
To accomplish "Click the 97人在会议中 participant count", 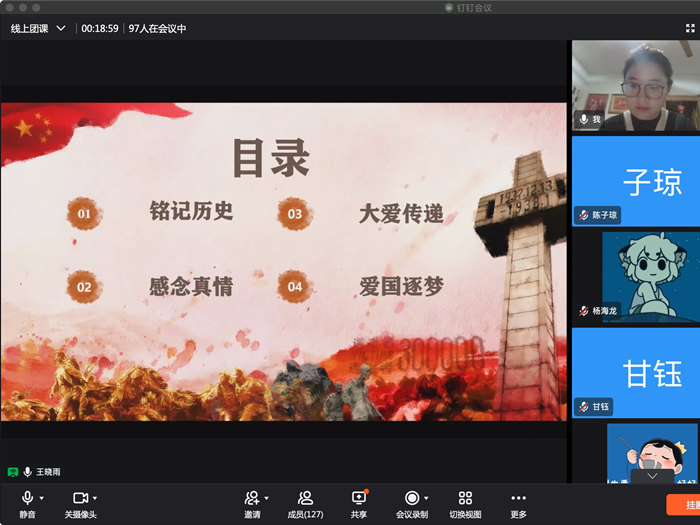I will [x=157, y=29].
